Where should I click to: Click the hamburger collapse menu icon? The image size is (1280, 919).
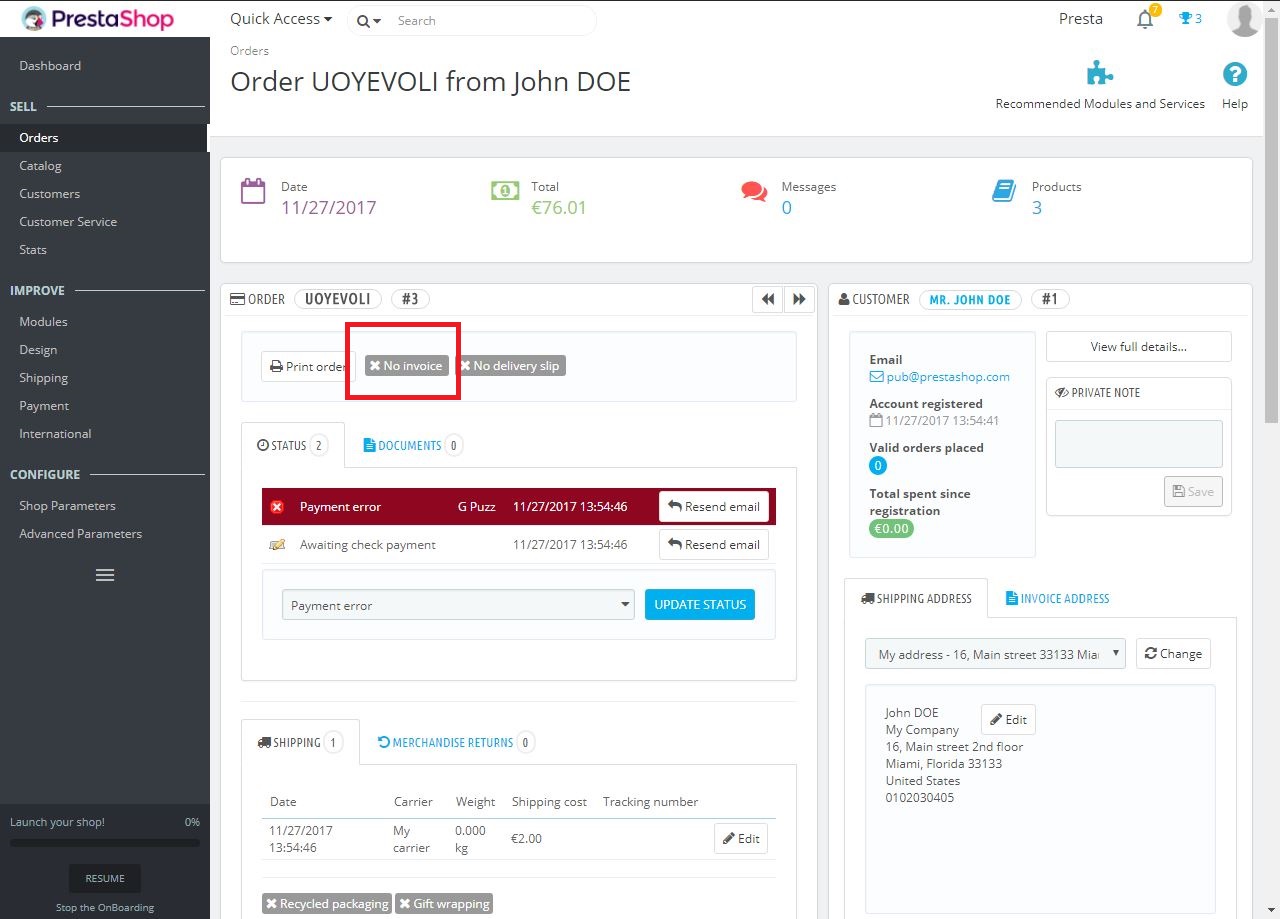[x=105, y=575]
